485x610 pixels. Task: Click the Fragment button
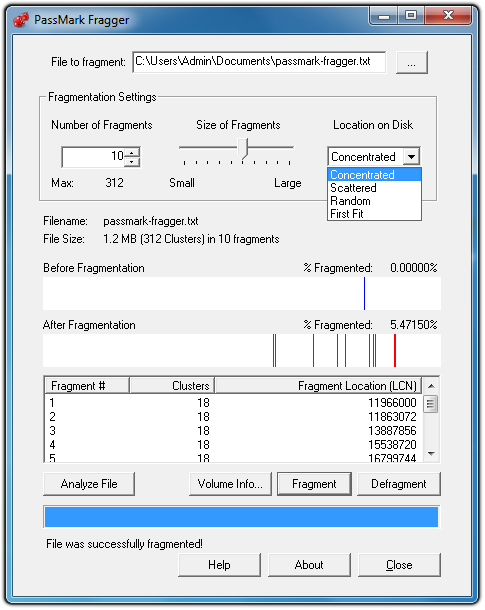coord(314,484)
